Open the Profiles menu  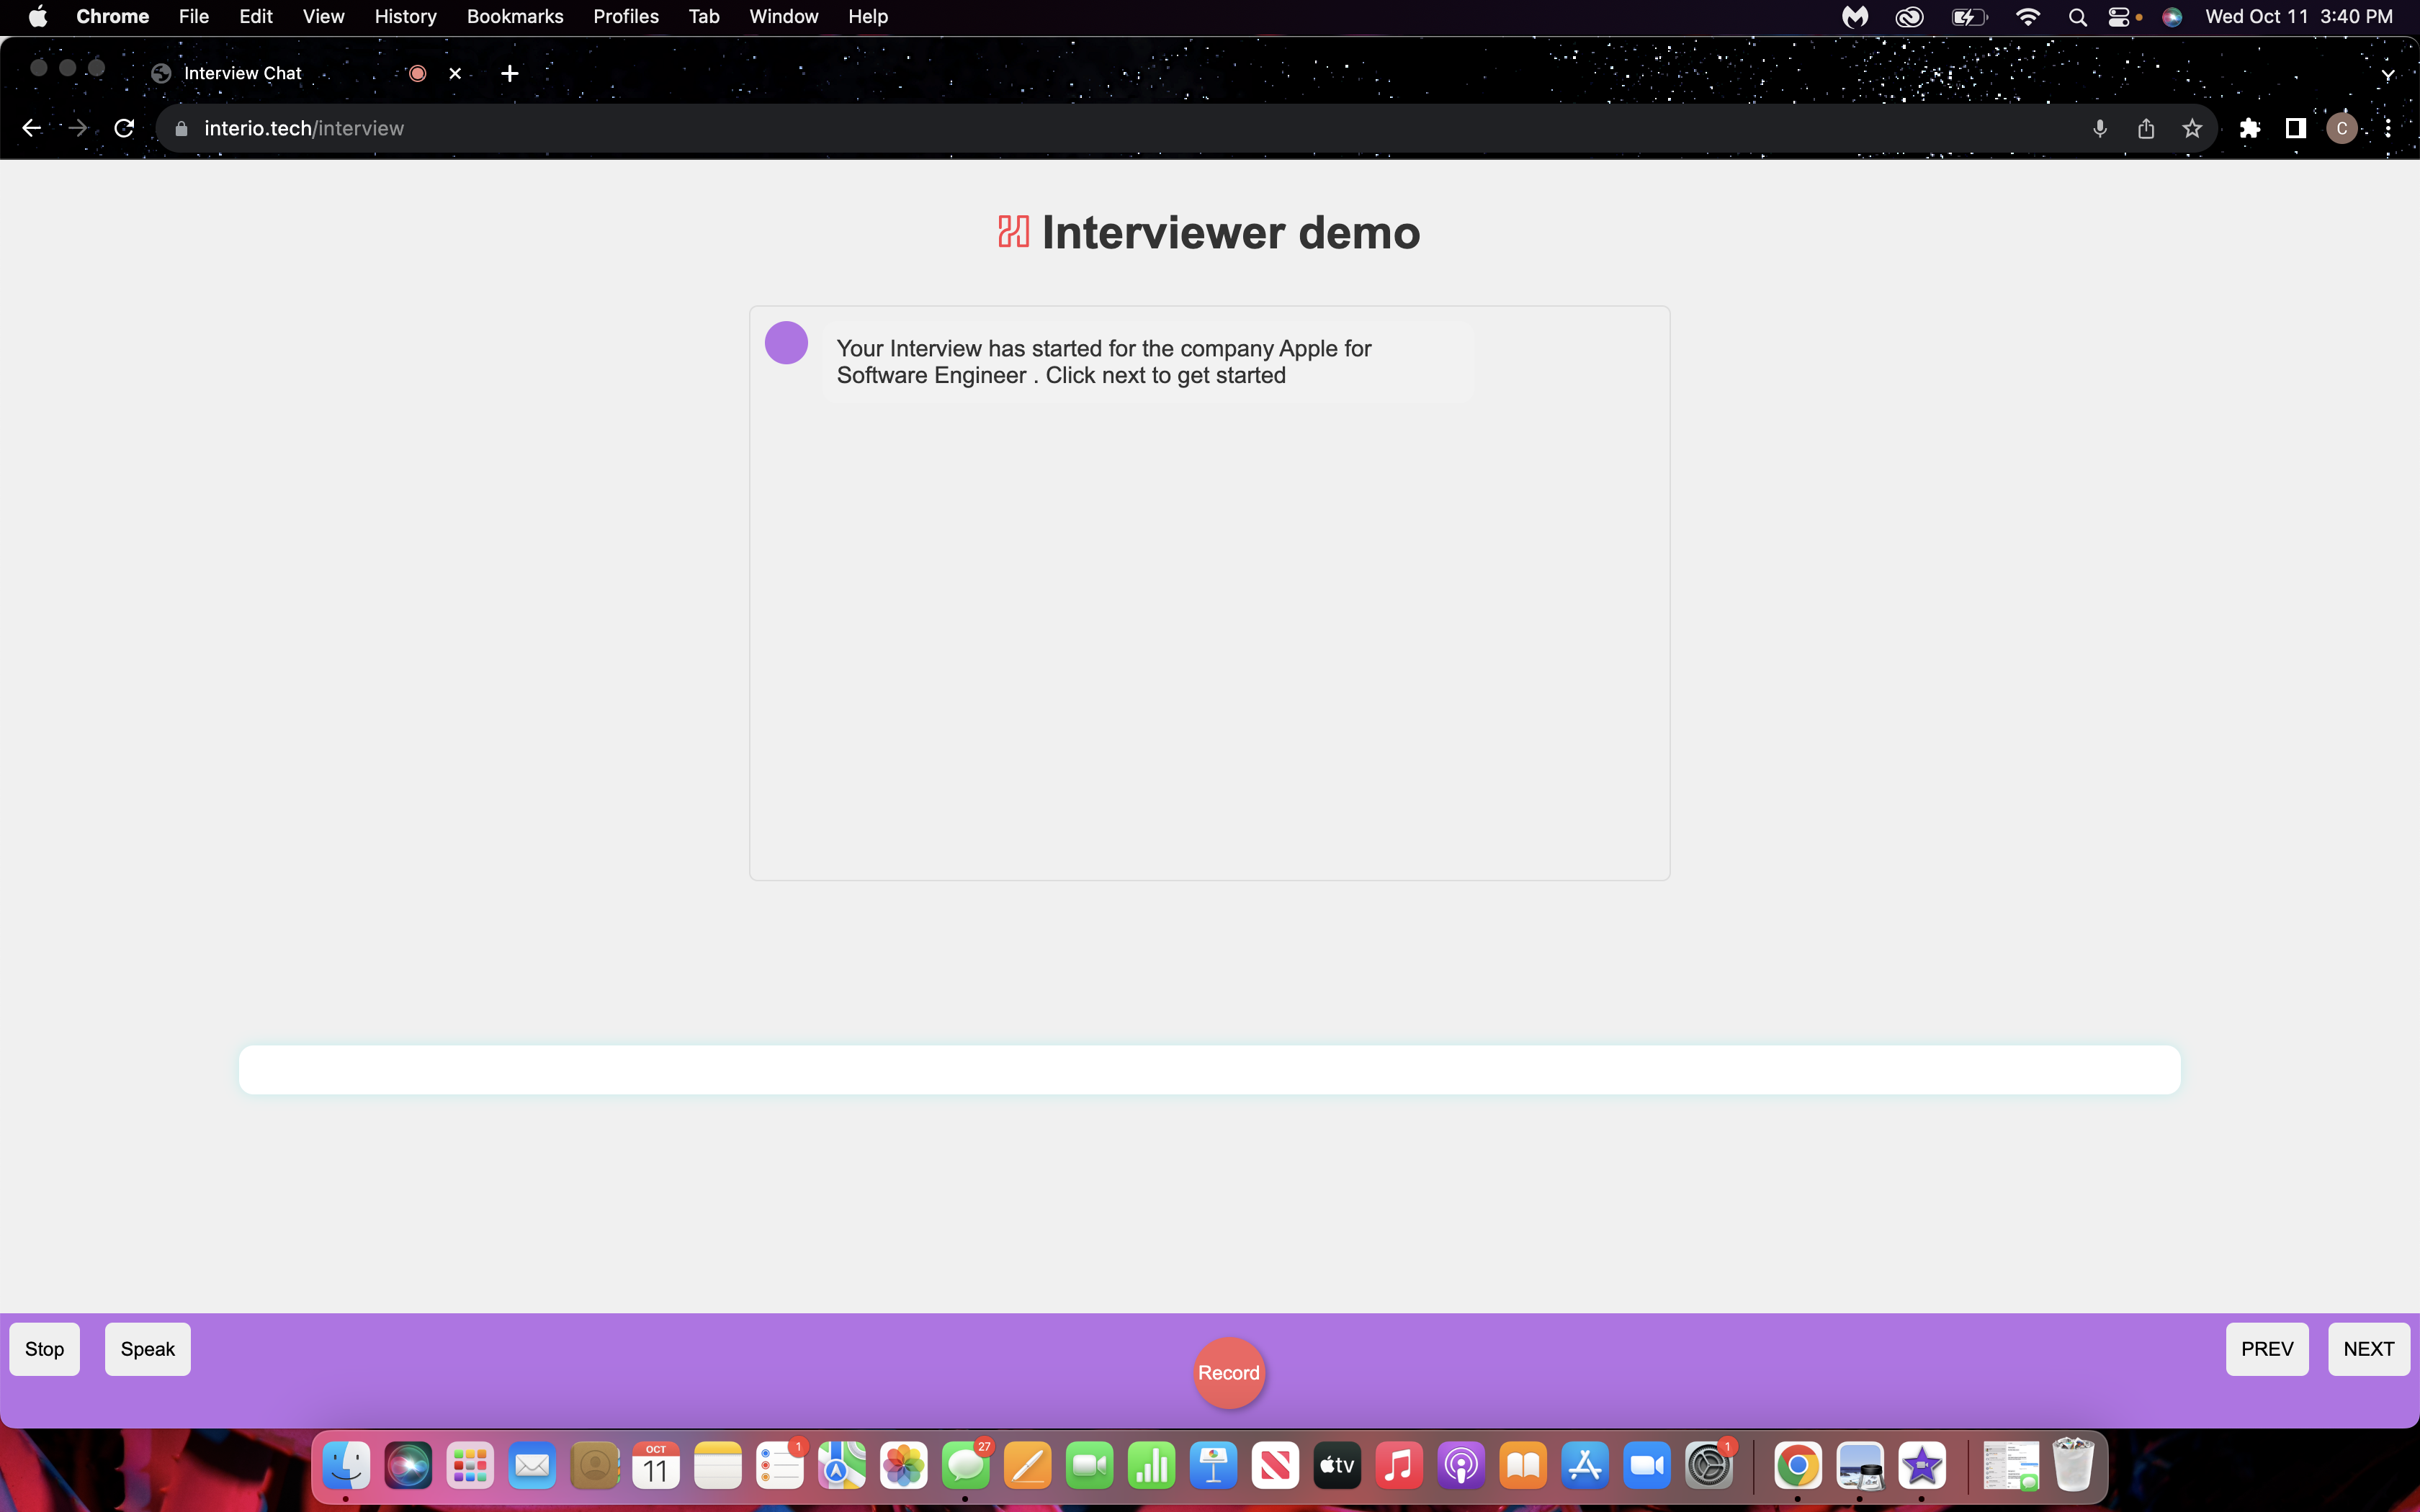pyautogui.click(x=626, y=16)
